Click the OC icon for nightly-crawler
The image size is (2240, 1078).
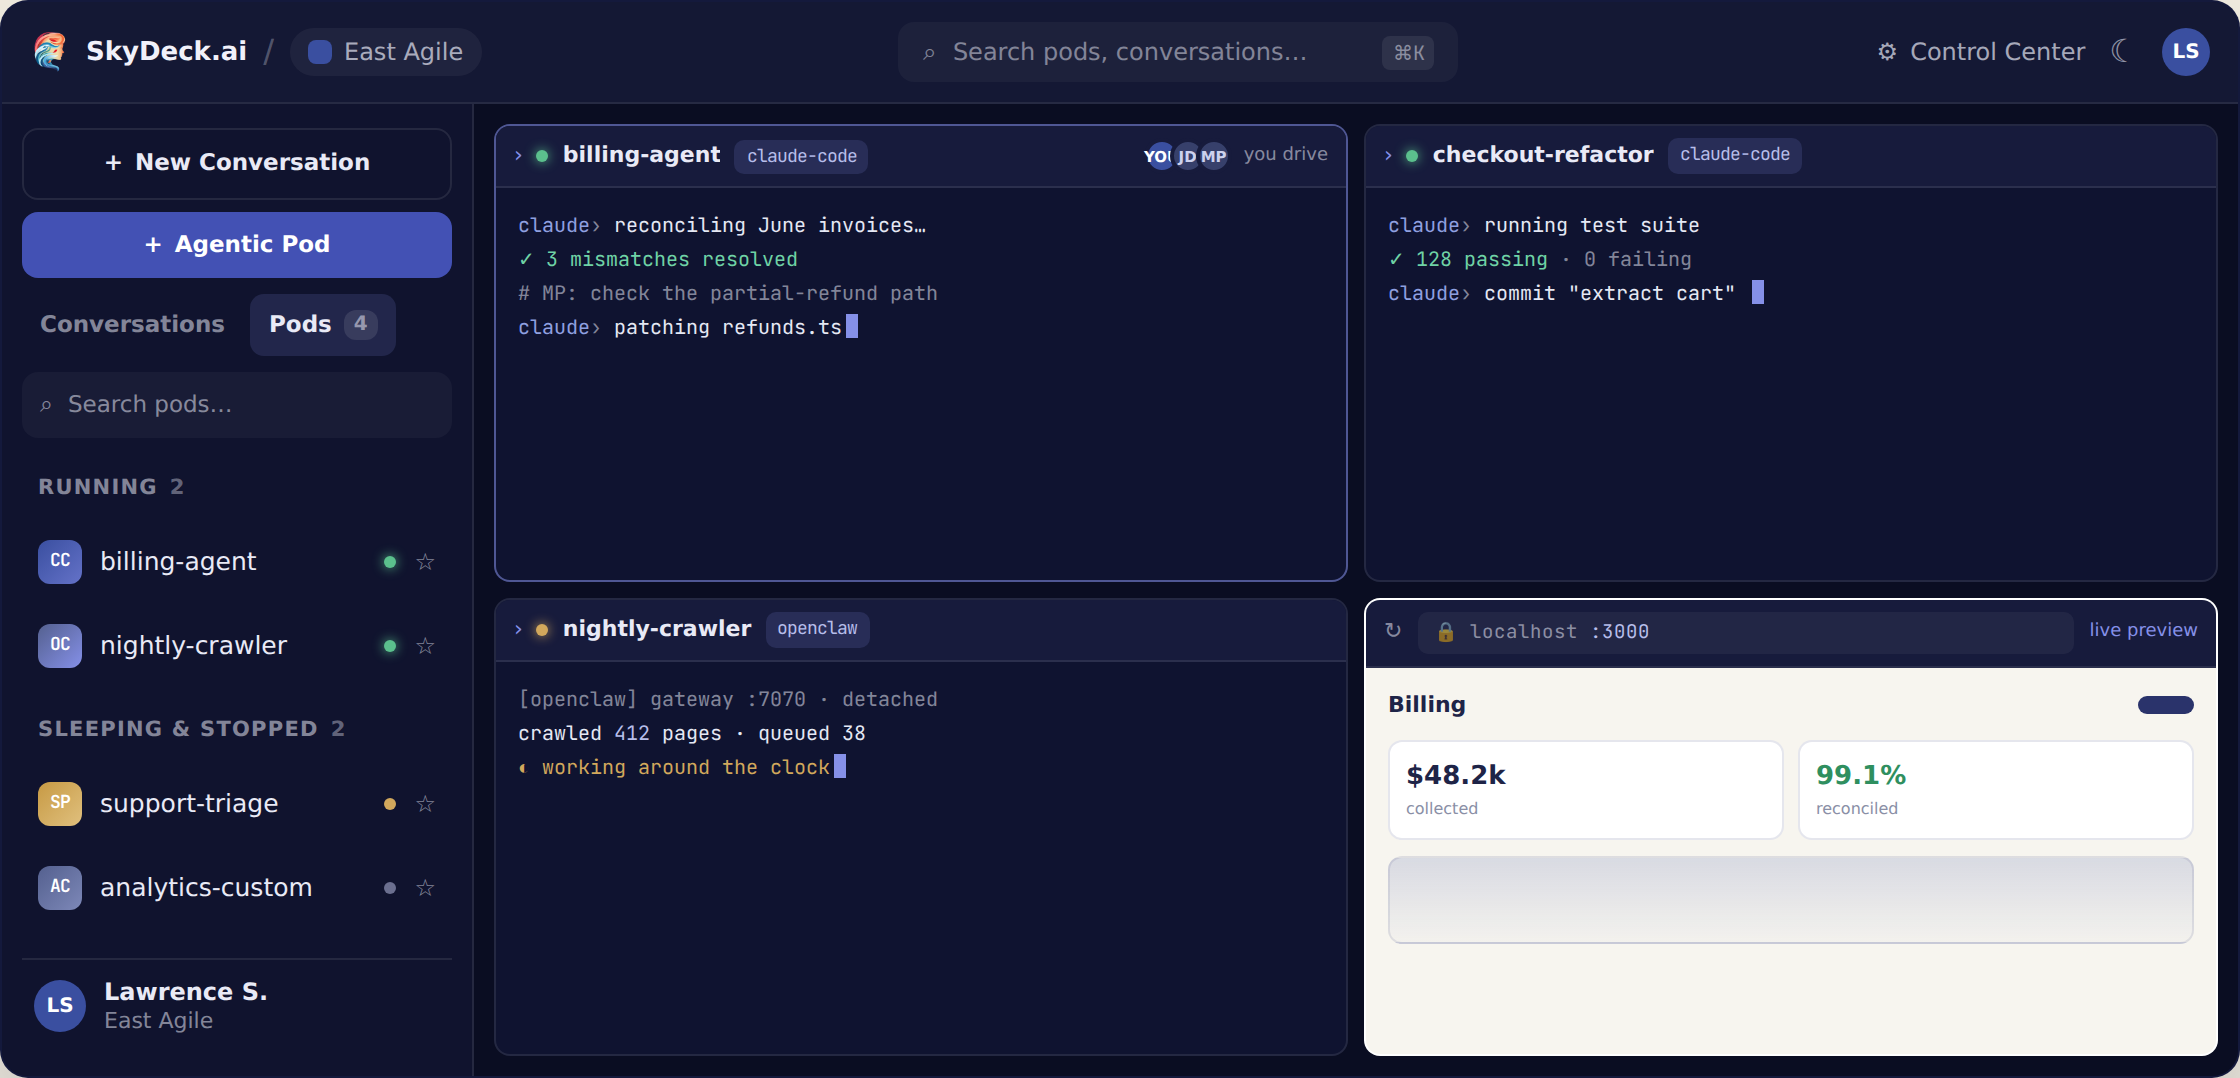(x=60, y=645)
